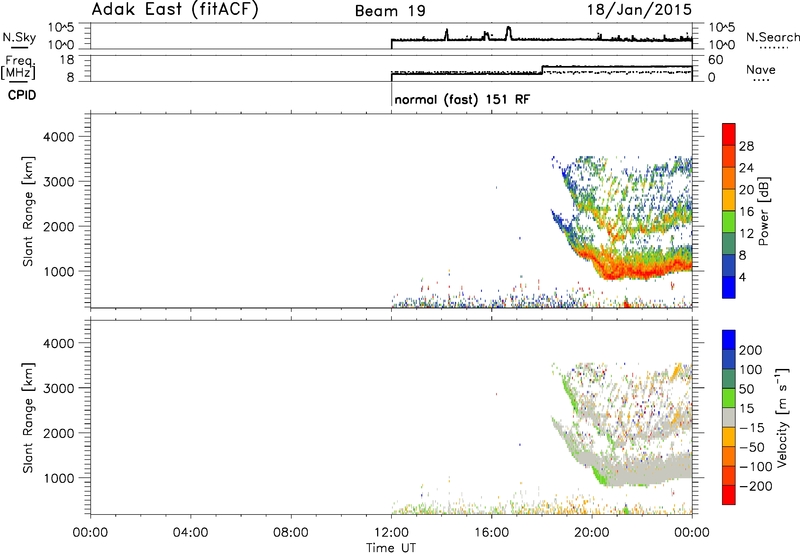Image resolution: width=800 pixels, height=554 pixels.
Task: Click the 'Adak East (fitACF)' title
Action: point(175,10)
